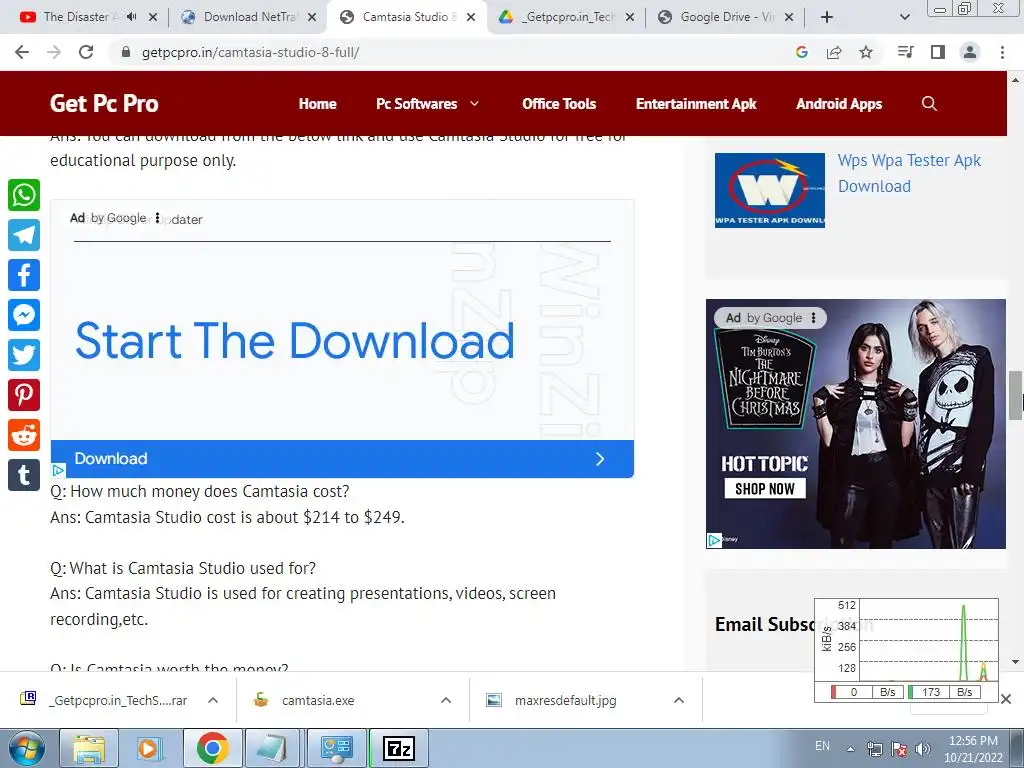1024x768 pixels.
Task: Show hidden system tray icons arrow
Action: click(850, 749)
